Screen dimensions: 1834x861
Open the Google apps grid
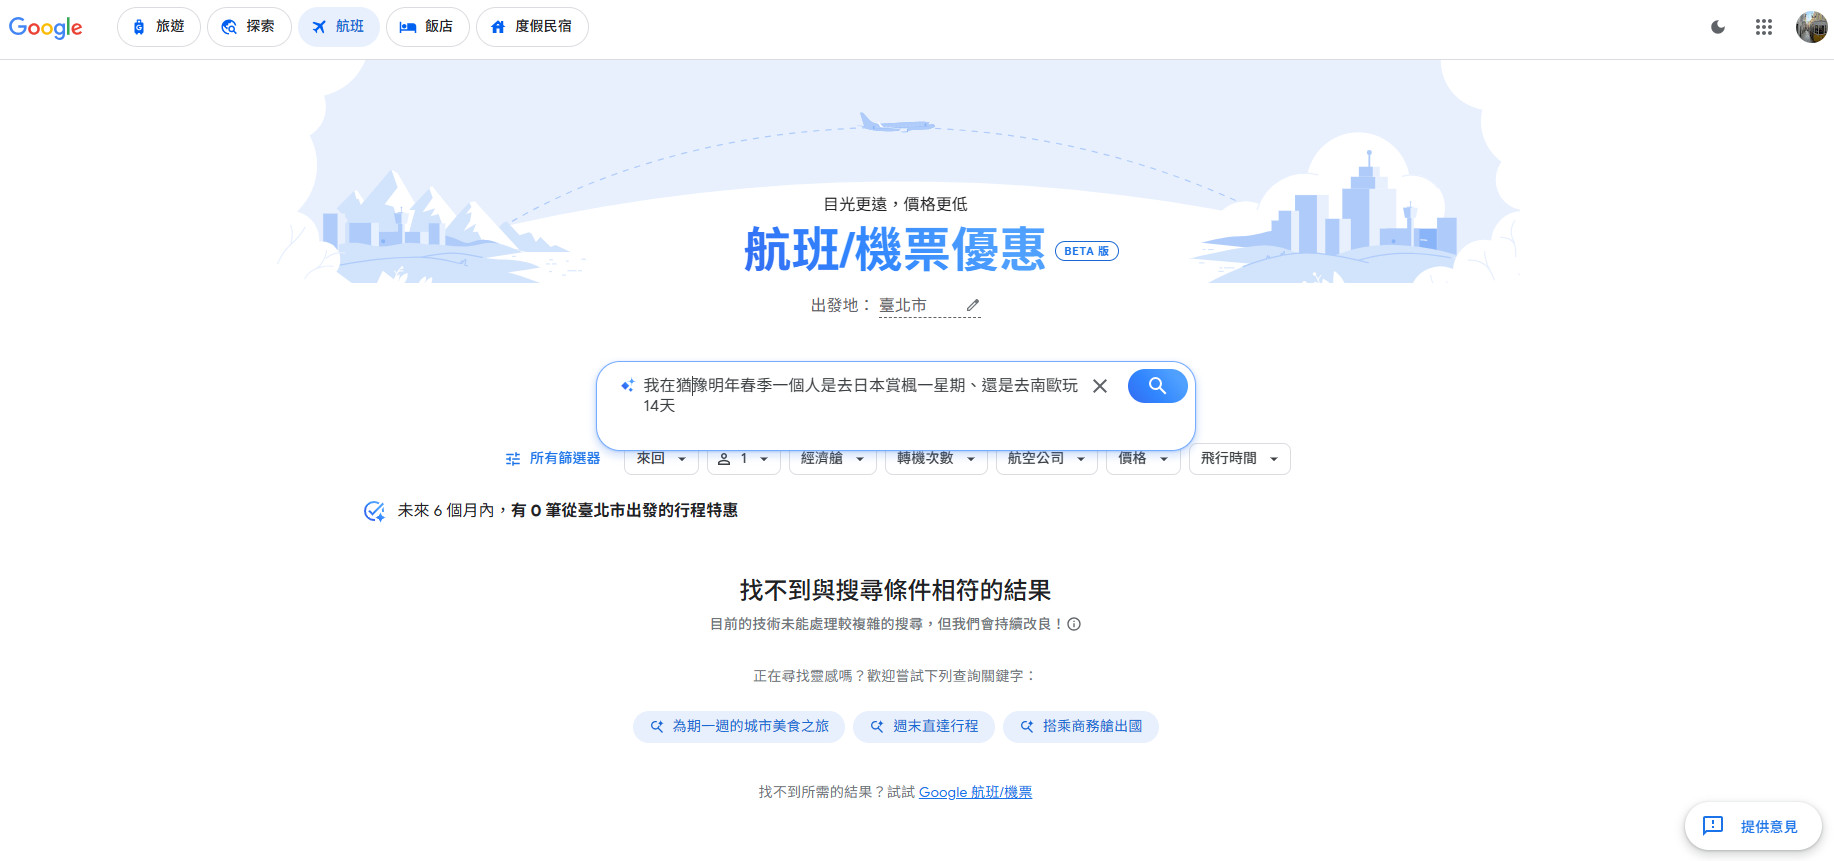[1763, 27]
